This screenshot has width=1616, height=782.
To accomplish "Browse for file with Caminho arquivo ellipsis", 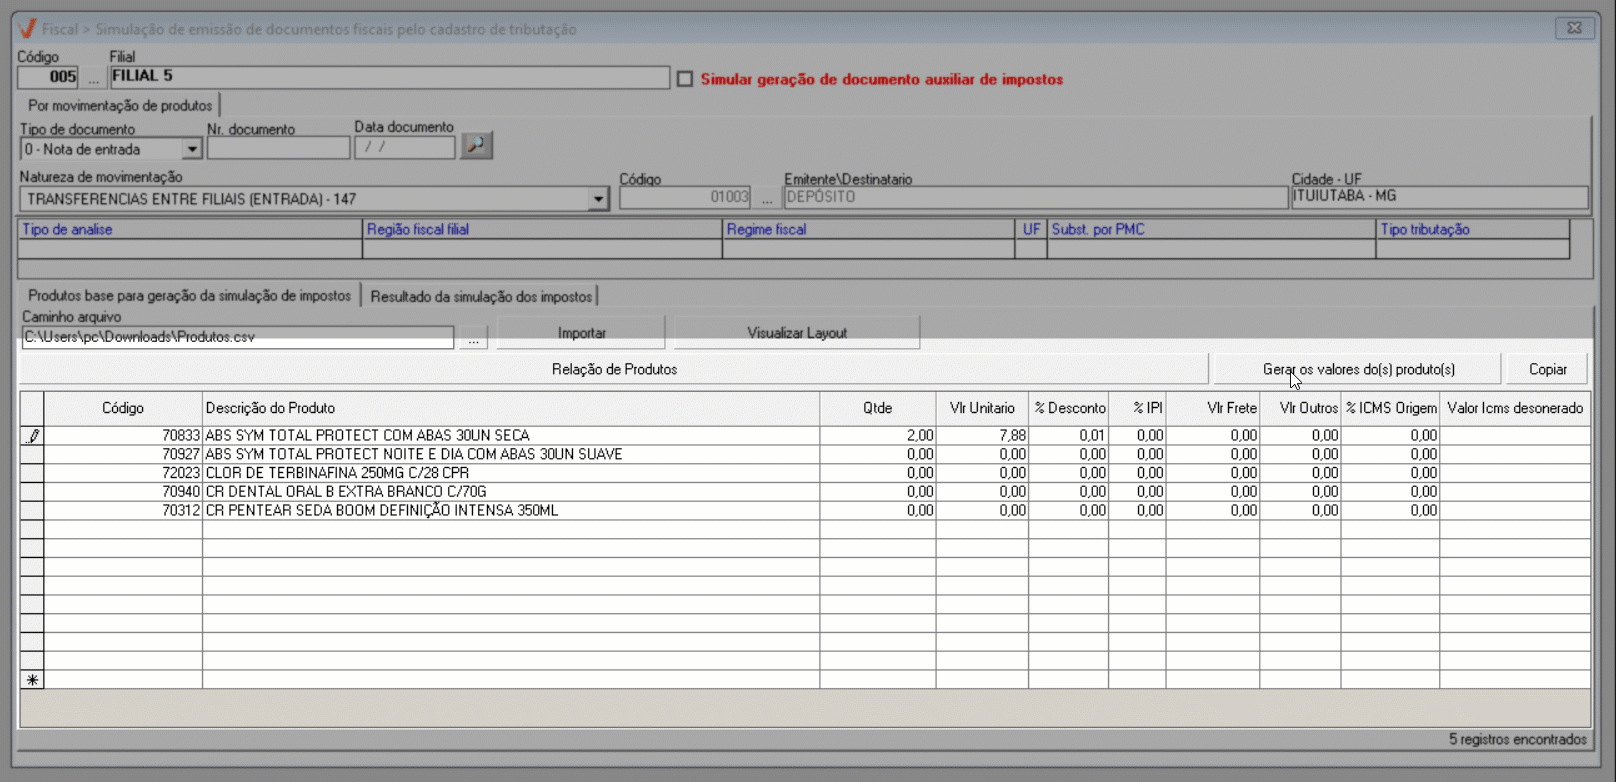I will tap(473, 338).
